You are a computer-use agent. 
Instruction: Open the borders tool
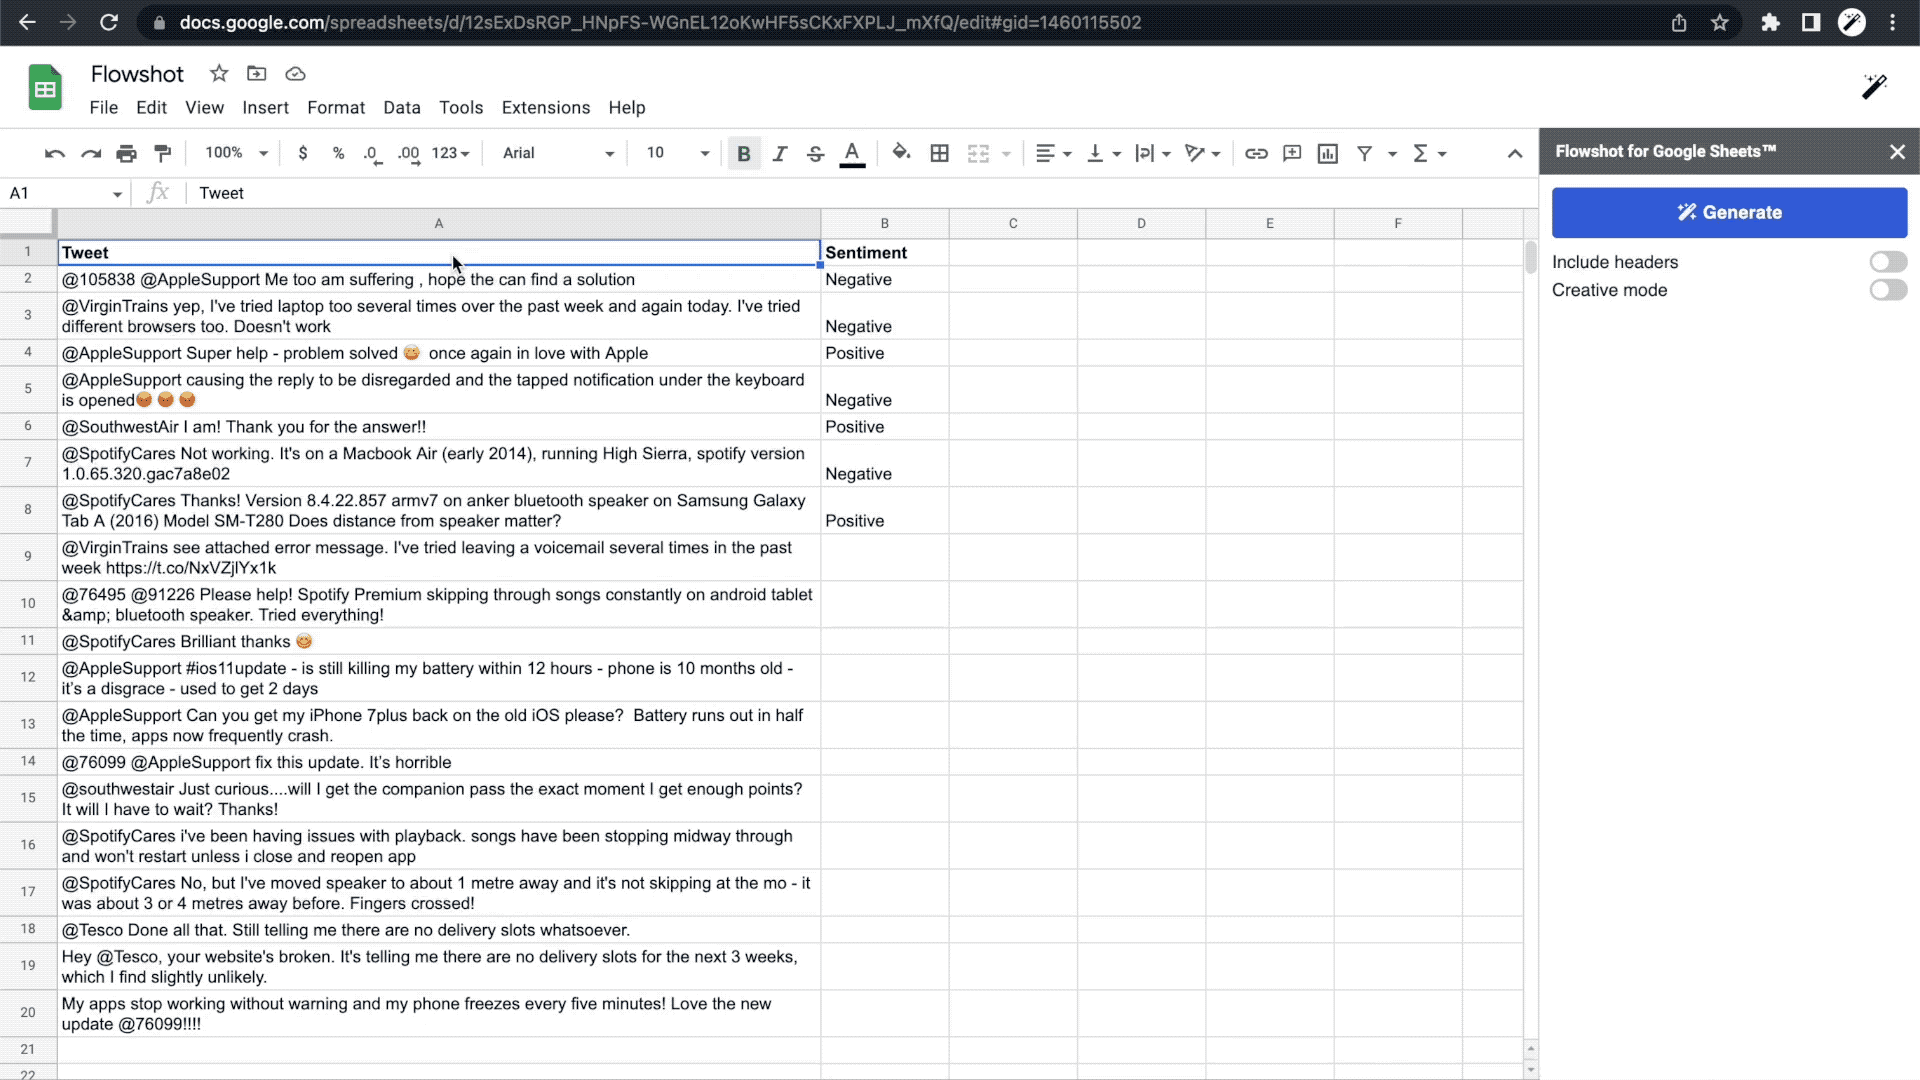point(939,153)
